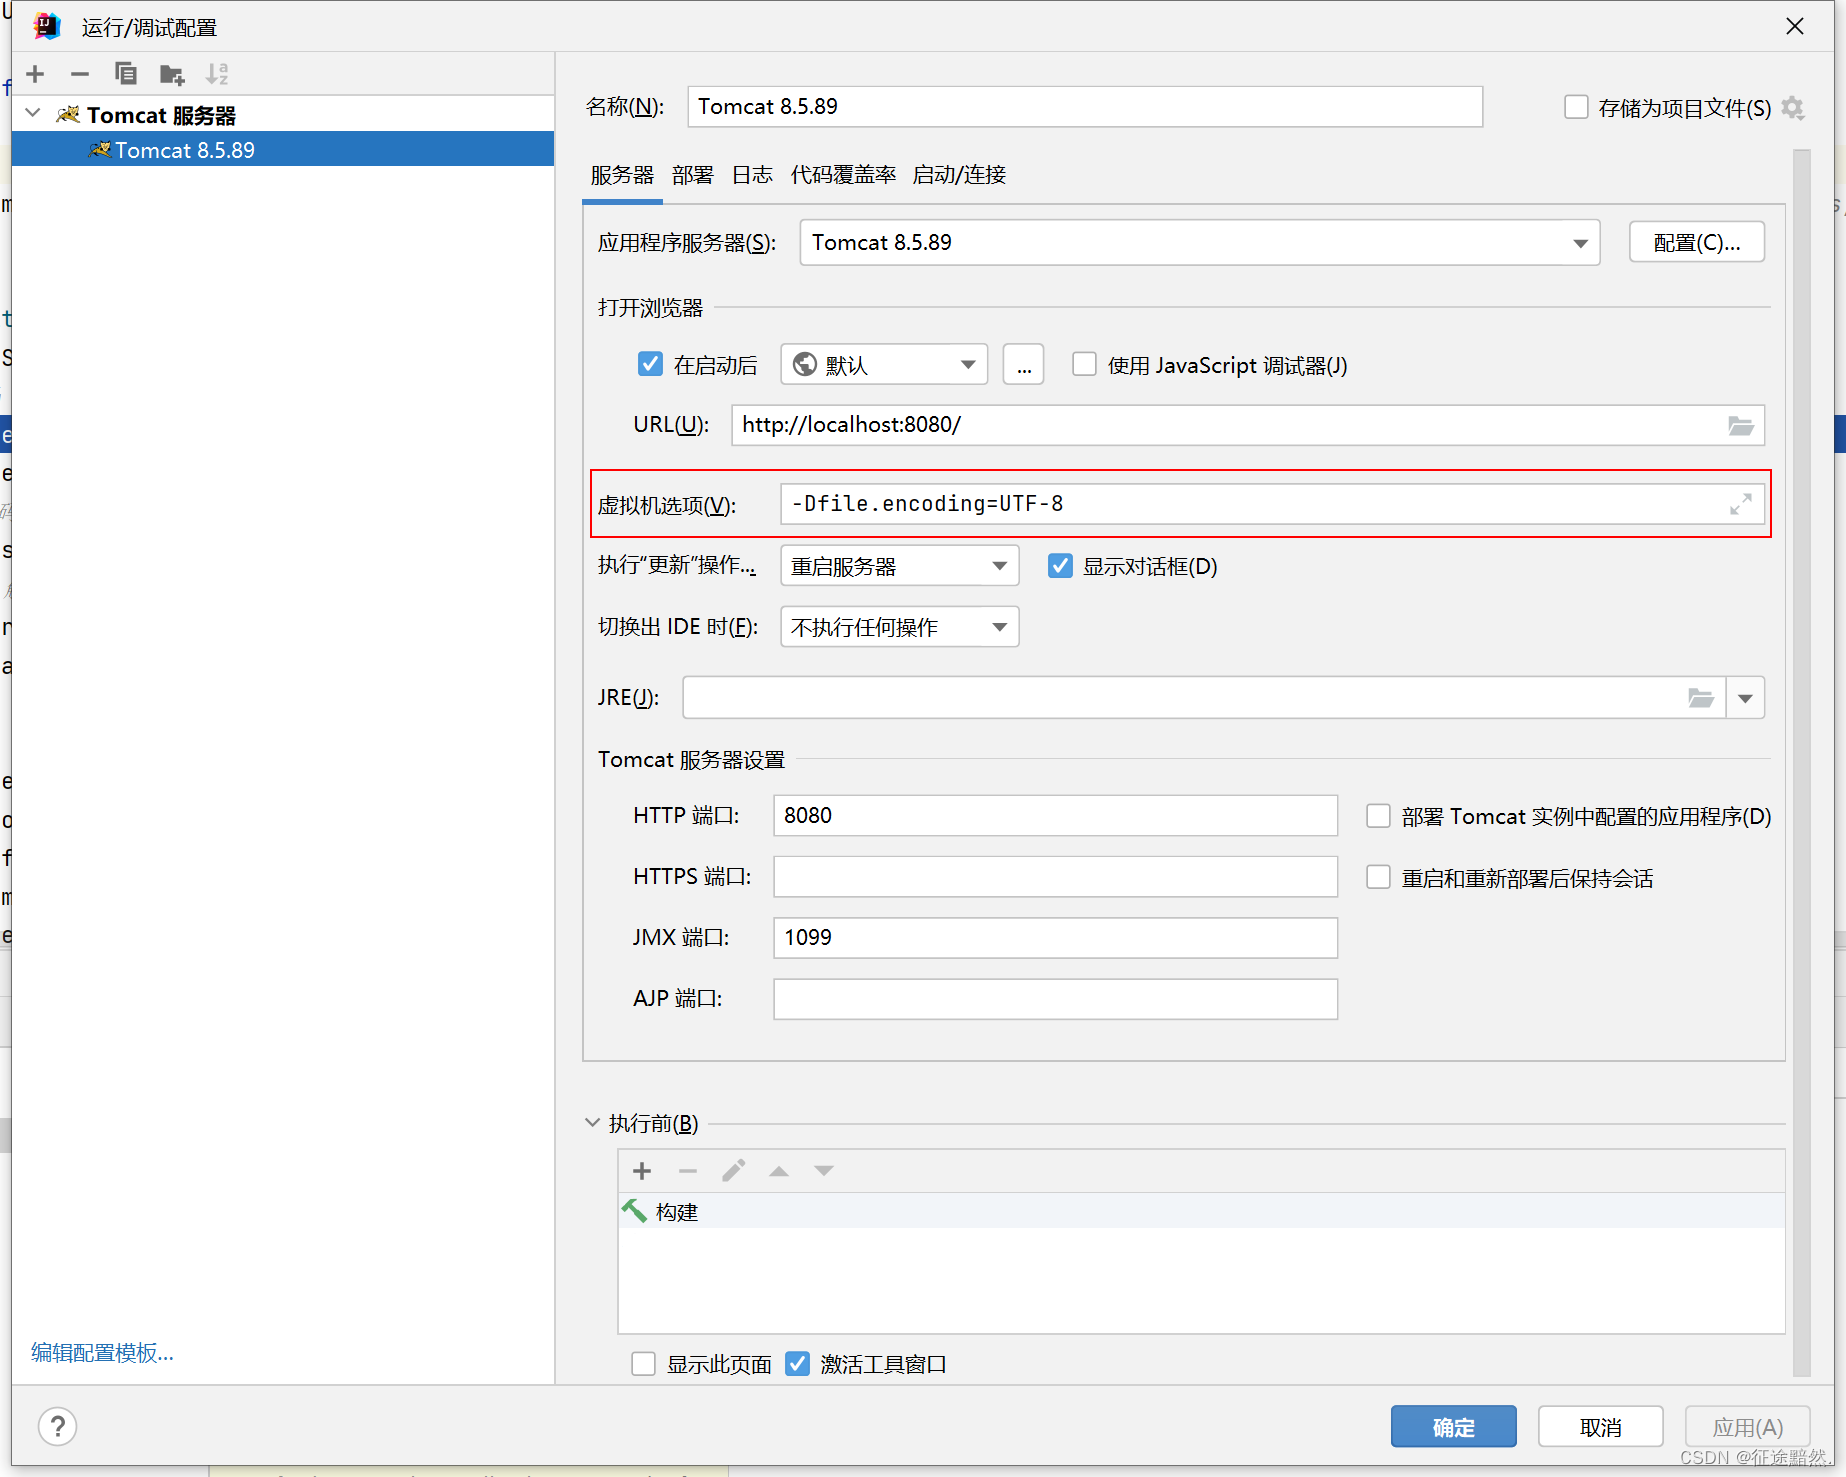The image size is (1846, 1477).
Task: Select the 构建 before-launch task row
Action: 1201,1211
